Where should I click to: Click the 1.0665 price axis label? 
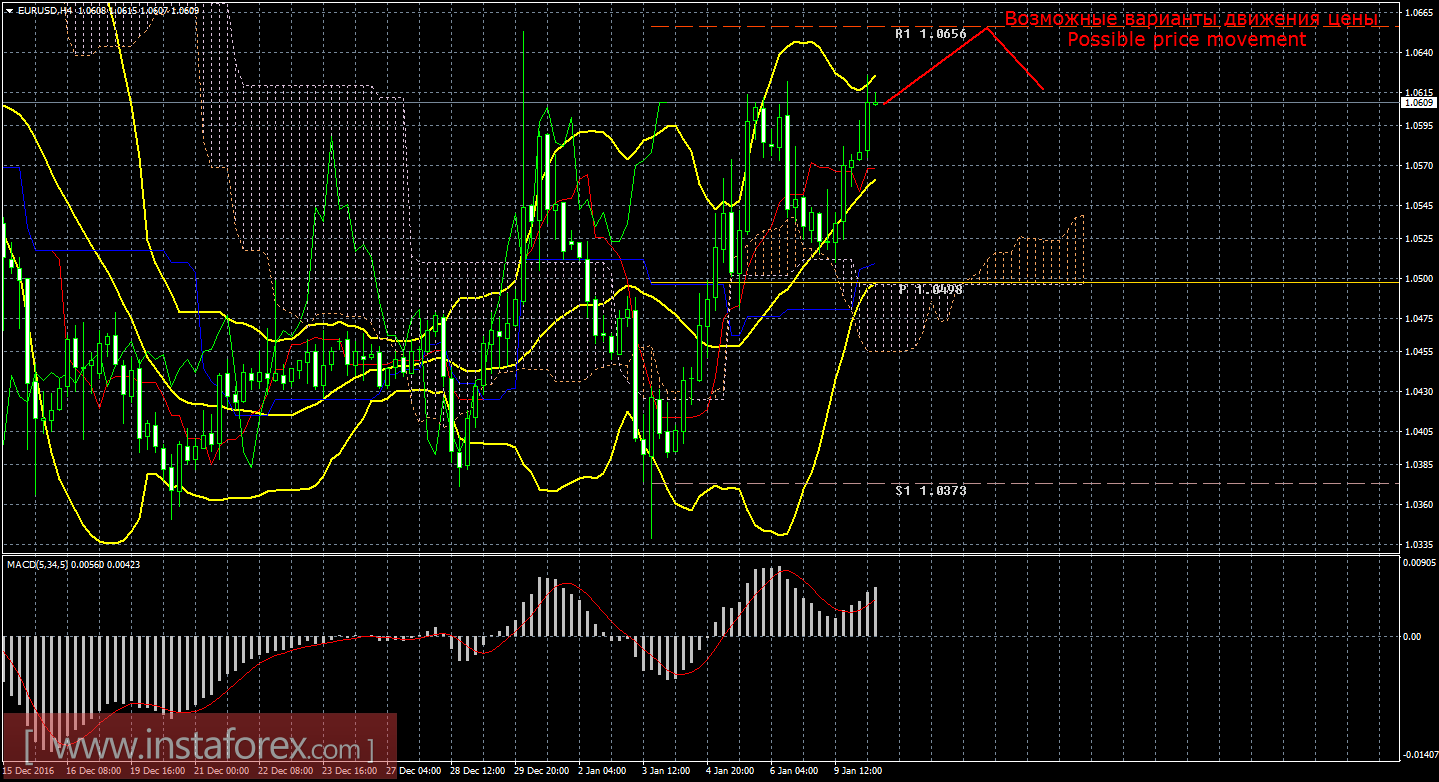[1417, 13]
